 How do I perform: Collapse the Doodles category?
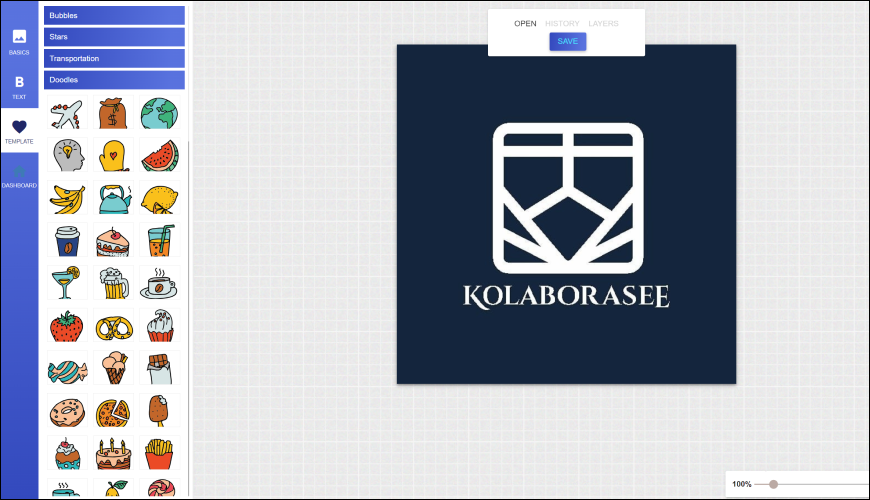tap(114, 80)
